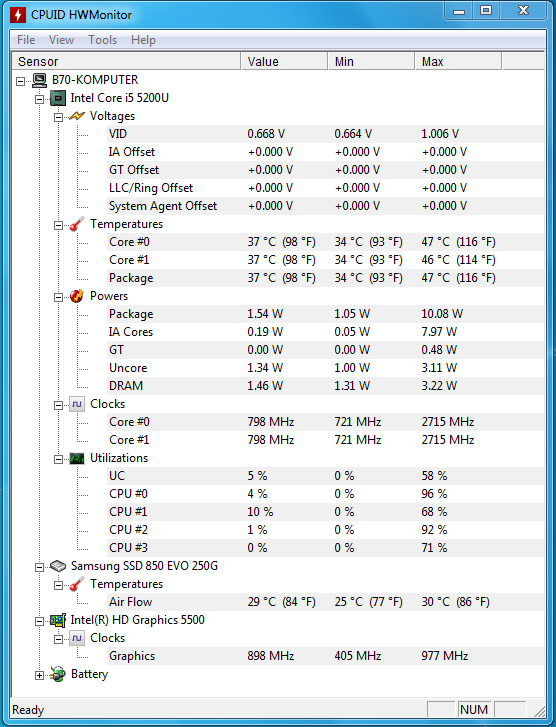Screen dimensions: 556x727
Task: Click the Intel Core i5 5200U processor icon
Action: [58, 98]
